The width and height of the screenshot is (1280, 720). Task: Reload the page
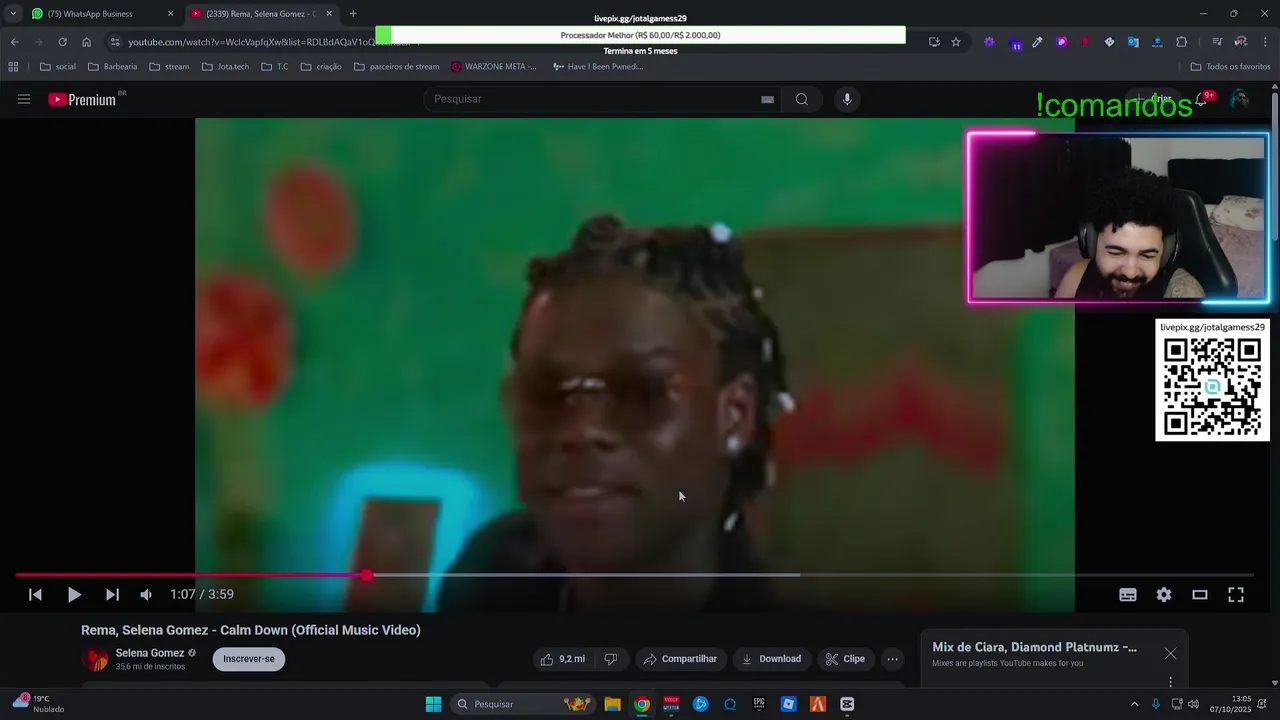(x=62, y=42)
